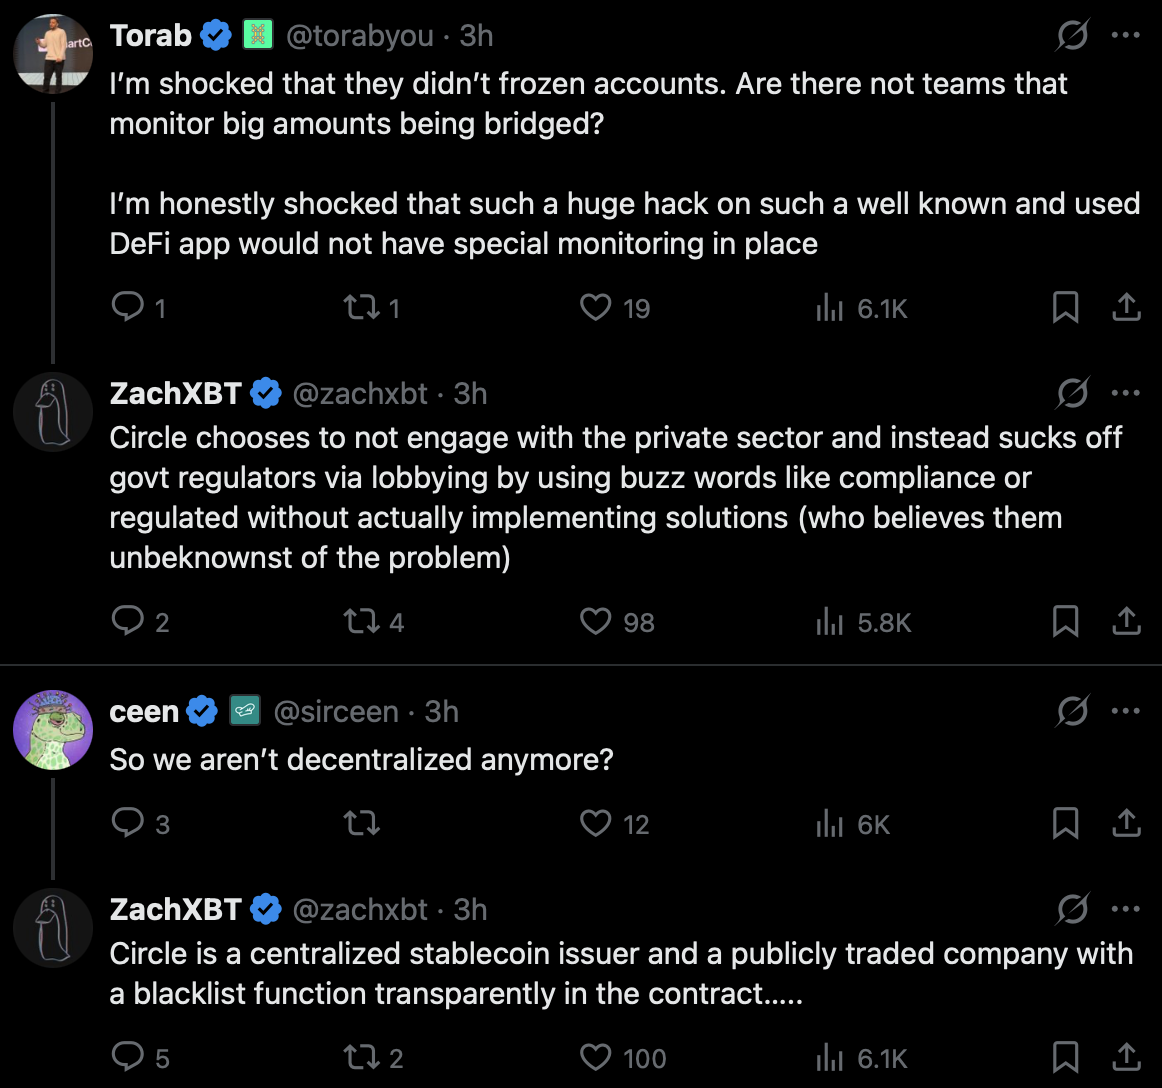Click Torab's green affiliate badge

pyautogui.click(x=258, y=35)
